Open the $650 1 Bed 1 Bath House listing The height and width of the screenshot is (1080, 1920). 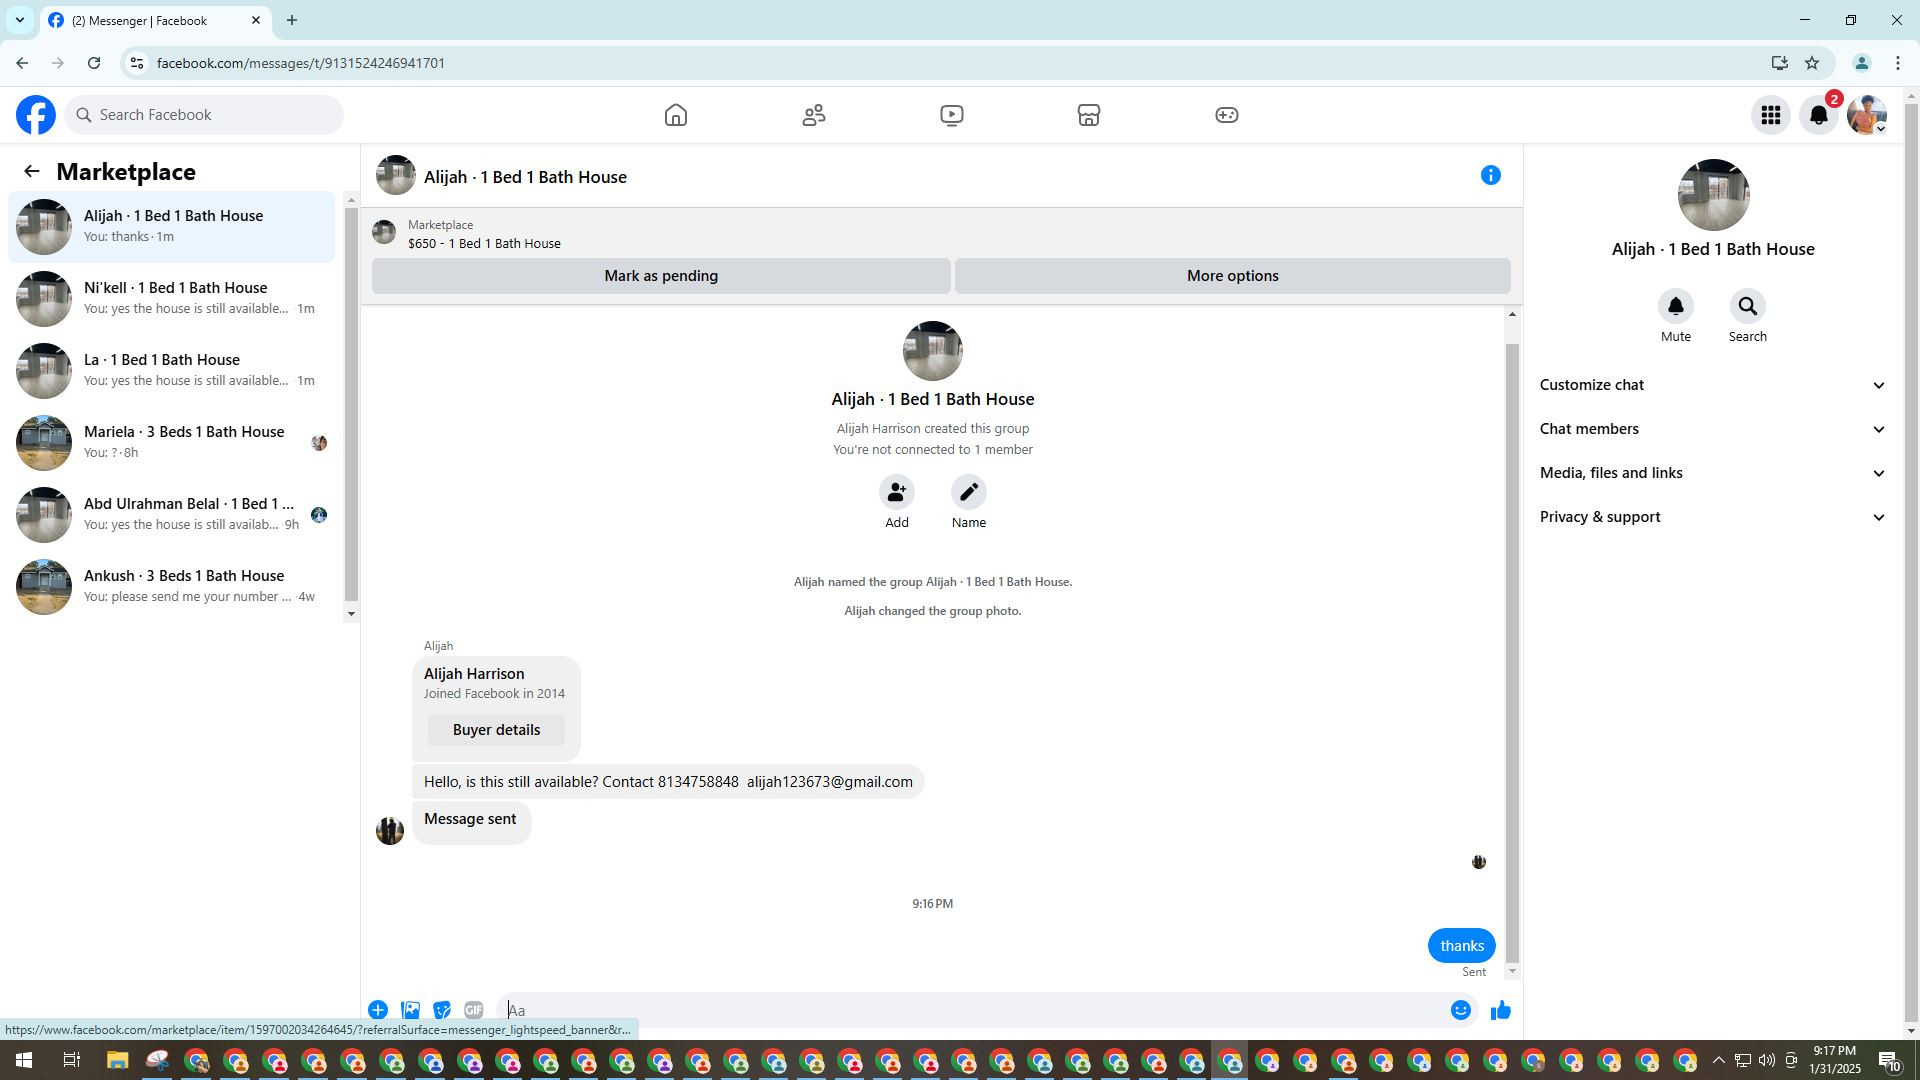(x=484, y=244)
